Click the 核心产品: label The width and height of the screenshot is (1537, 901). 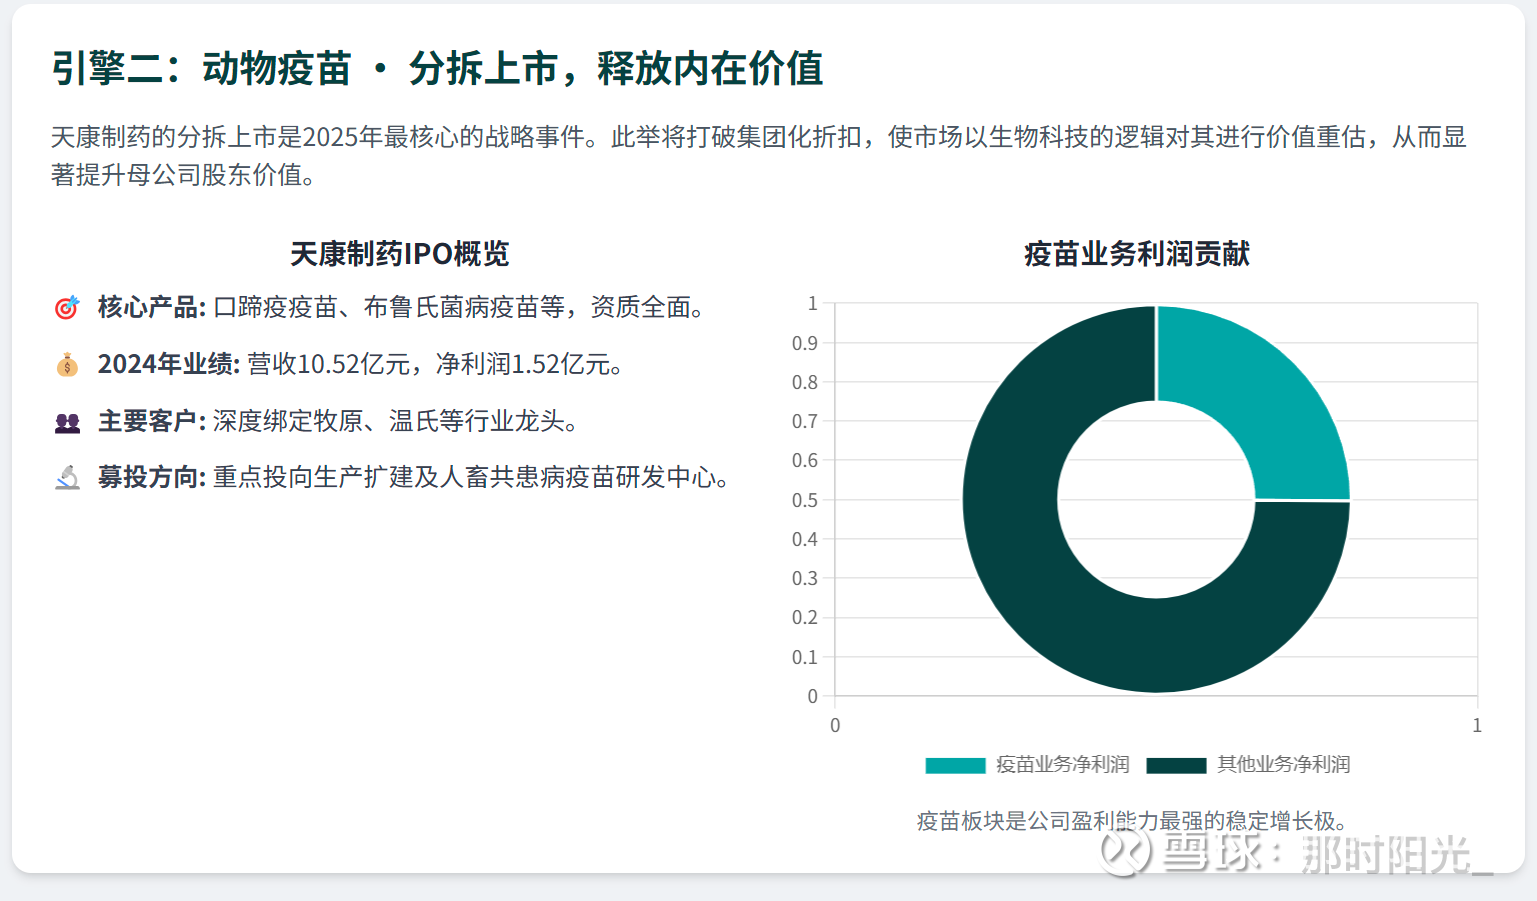pyautogui.click(x=152, y=308)
